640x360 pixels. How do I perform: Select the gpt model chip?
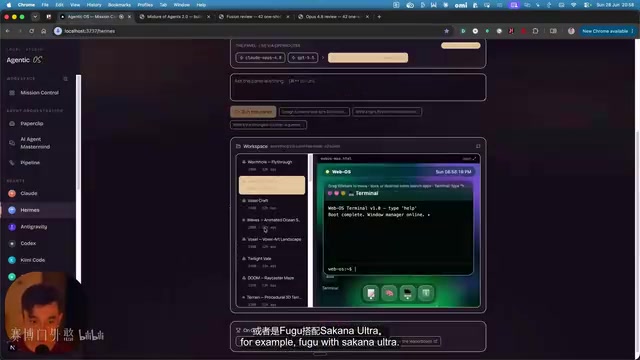point(303,58)
